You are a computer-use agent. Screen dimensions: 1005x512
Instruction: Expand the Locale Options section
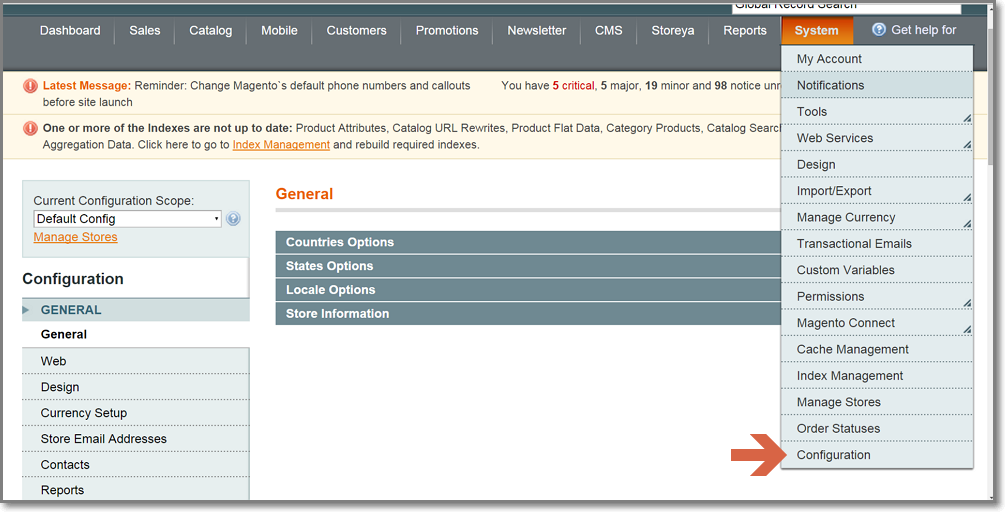[x=527, y=290]
